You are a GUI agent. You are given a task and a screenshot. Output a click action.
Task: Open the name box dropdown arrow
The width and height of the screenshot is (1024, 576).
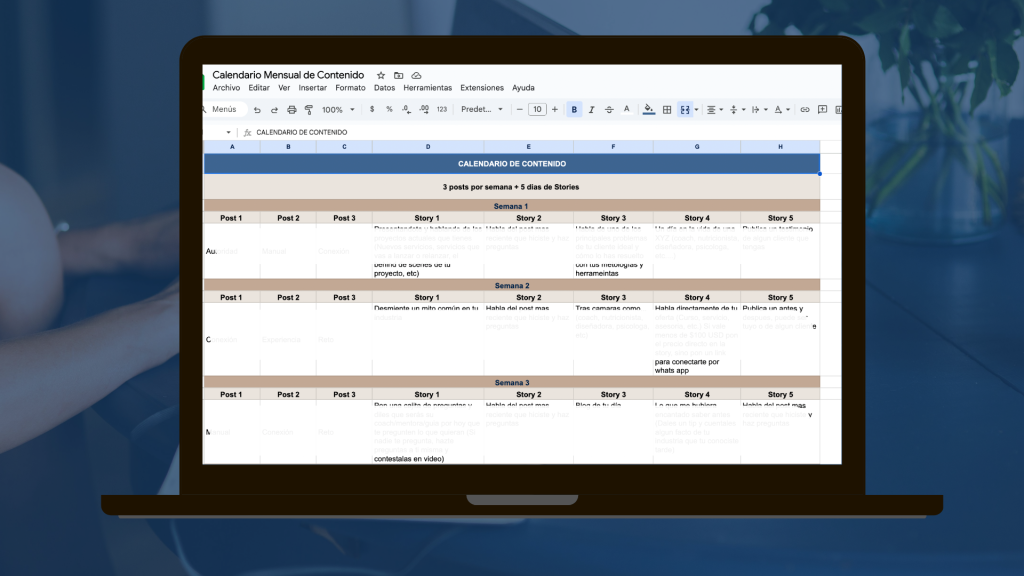(x=229, y=133)
